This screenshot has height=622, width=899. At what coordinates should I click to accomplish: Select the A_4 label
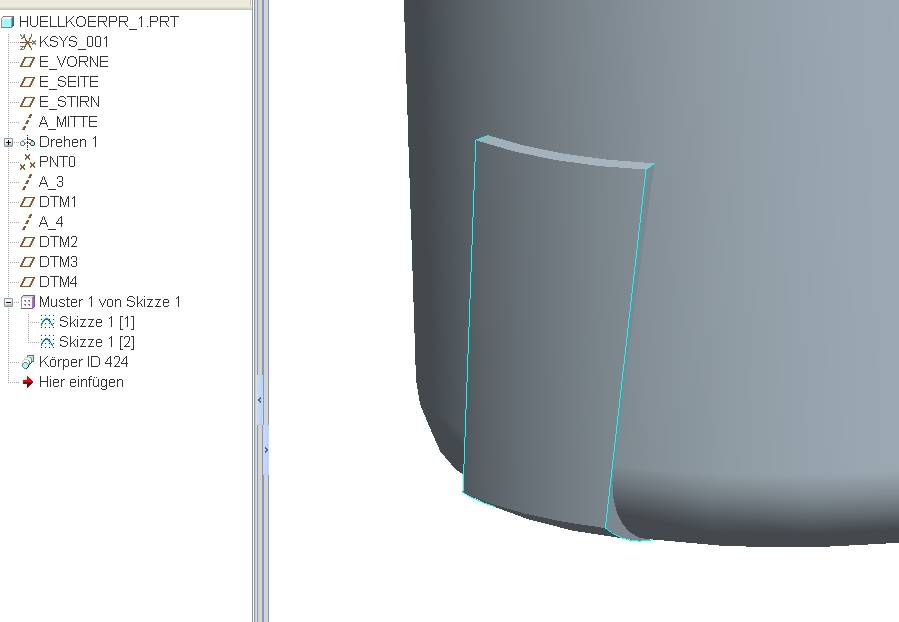(50, 222)
